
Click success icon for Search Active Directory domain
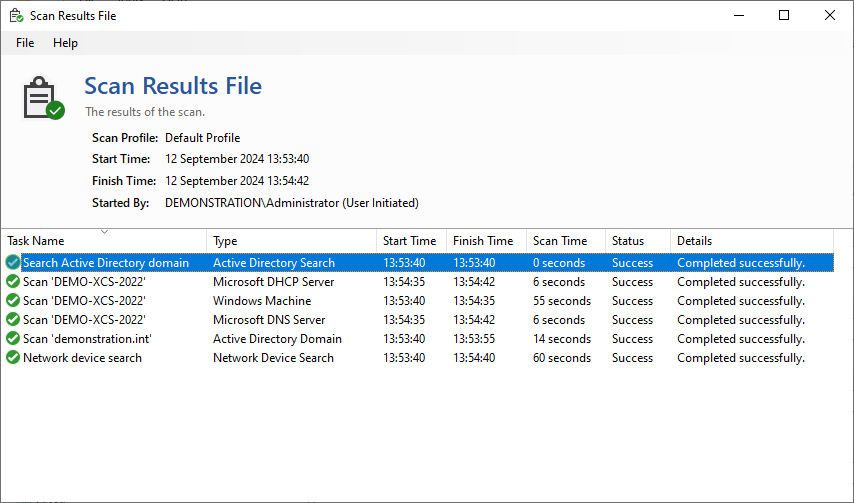pos(13,263)
